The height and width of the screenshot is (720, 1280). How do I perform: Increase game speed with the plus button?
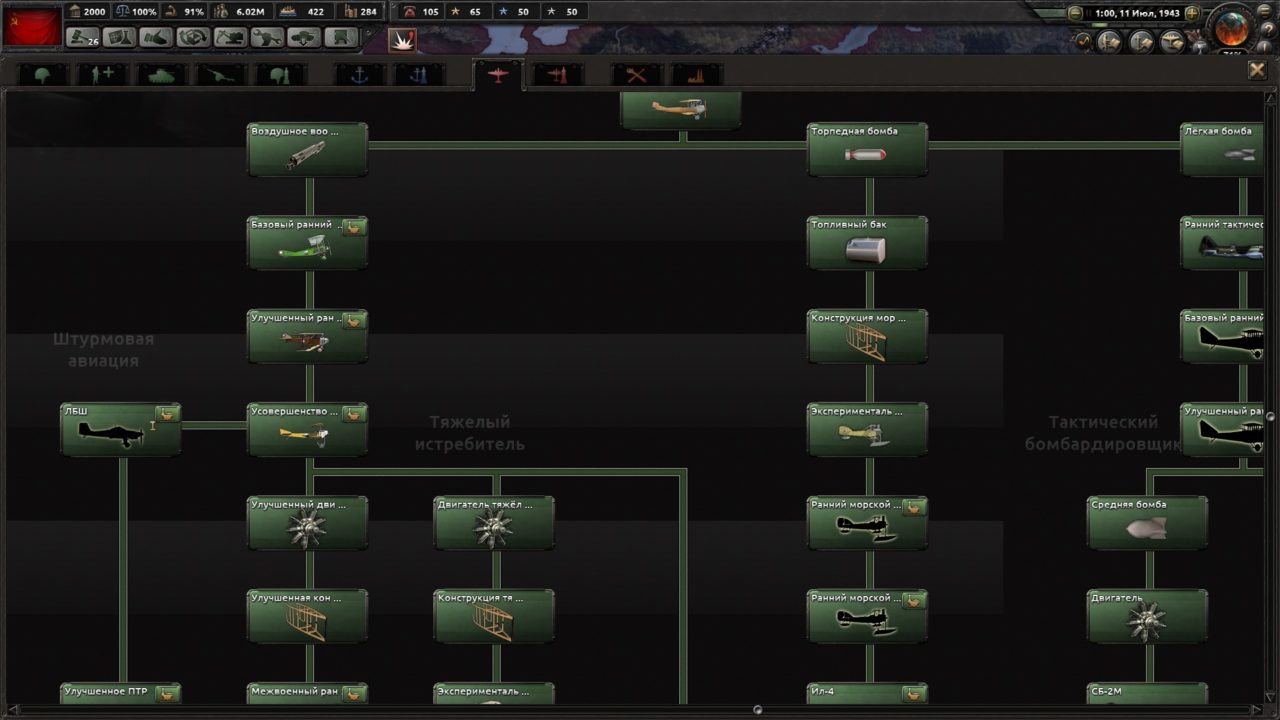tap(1193, 12)
